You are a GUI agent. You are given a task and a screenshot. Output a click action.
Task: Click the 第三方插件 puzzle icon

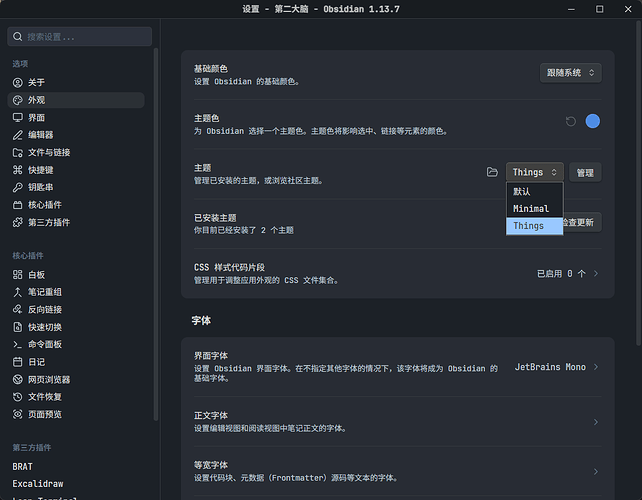[x=18, y=222]
